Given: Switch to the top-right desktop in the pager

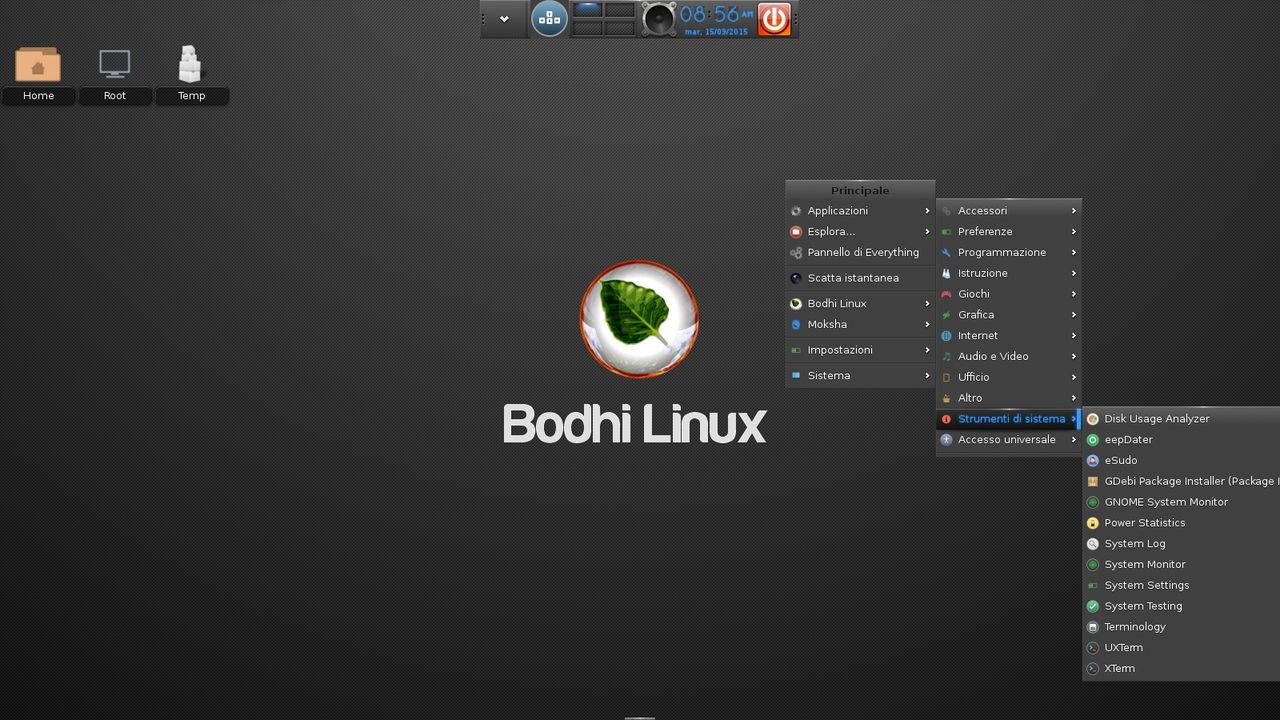Looking at the screenshot, I should 620,10.
